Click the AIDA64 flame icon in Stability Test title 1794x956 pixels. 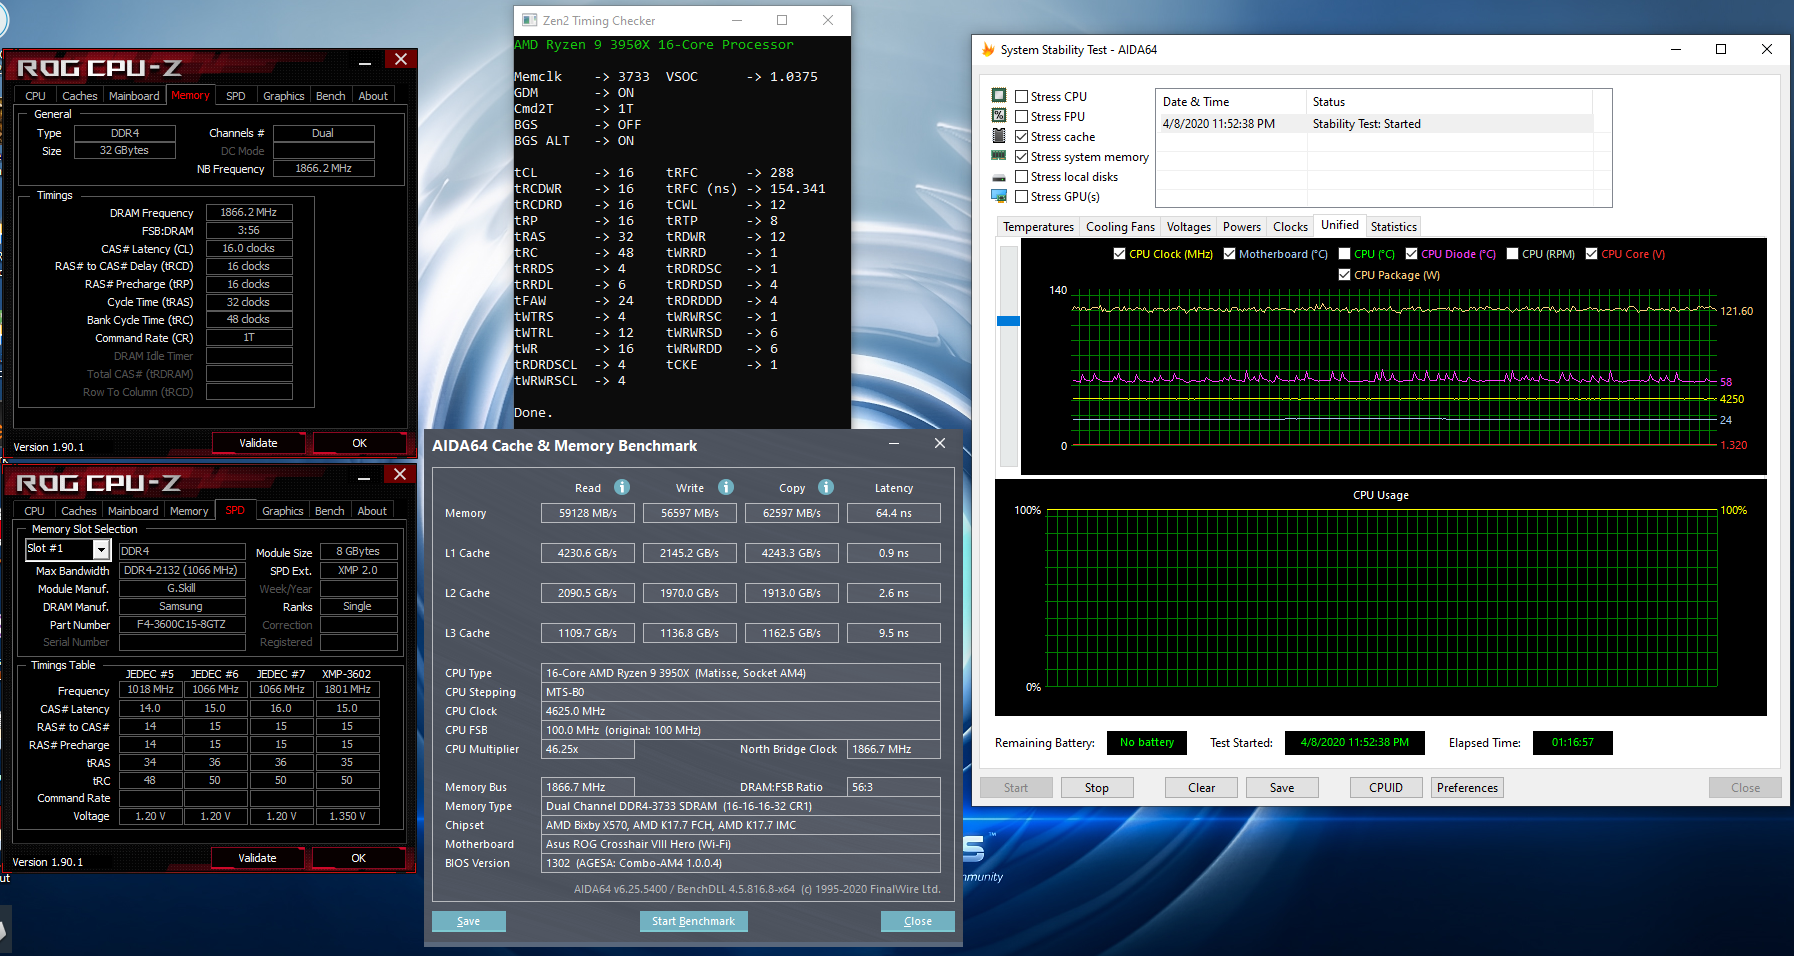tap(988, 49)
